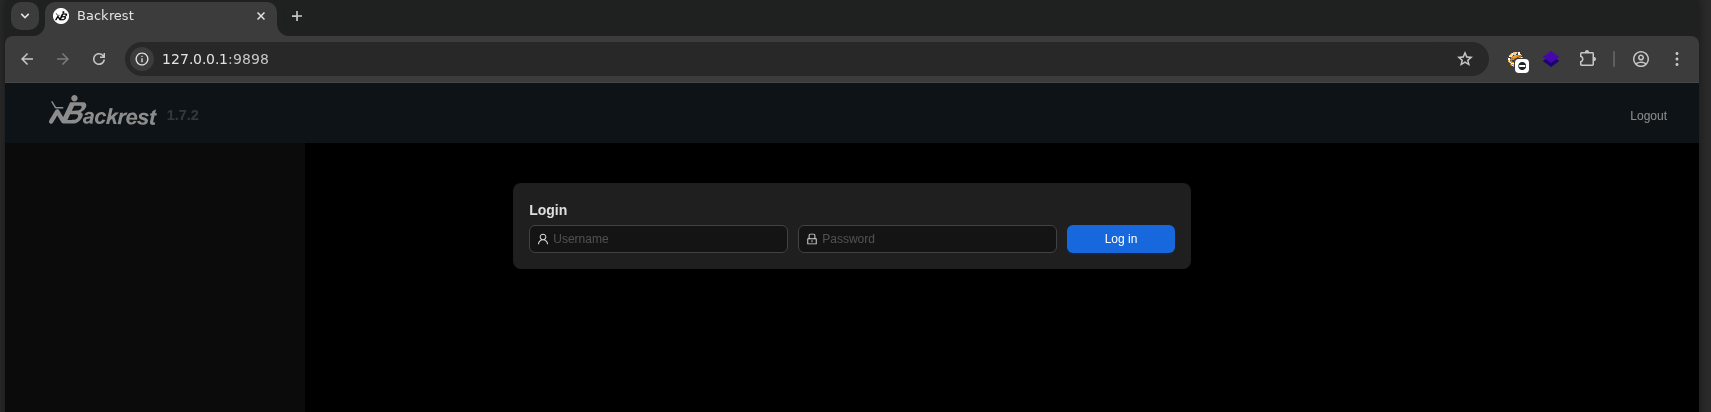Expand the tab search dropdown chevron
The image size is (1711, 412).
[25, 16]
